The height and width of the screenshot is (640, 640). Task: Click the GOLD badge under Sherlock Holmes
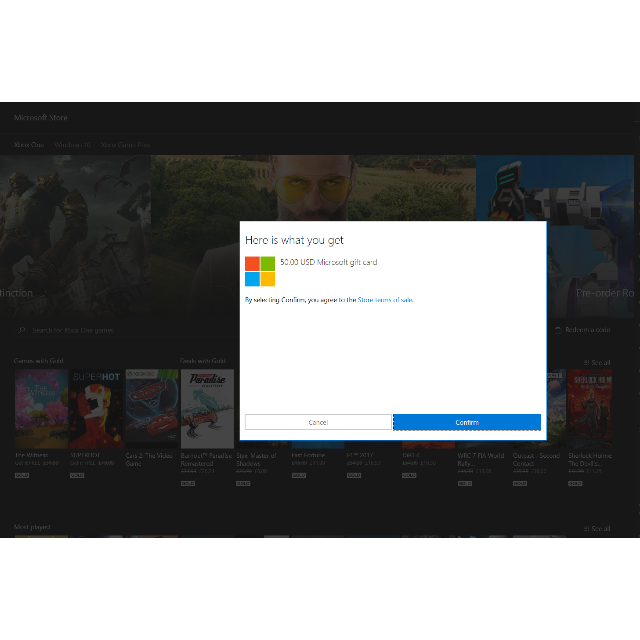tap(575, 483)
